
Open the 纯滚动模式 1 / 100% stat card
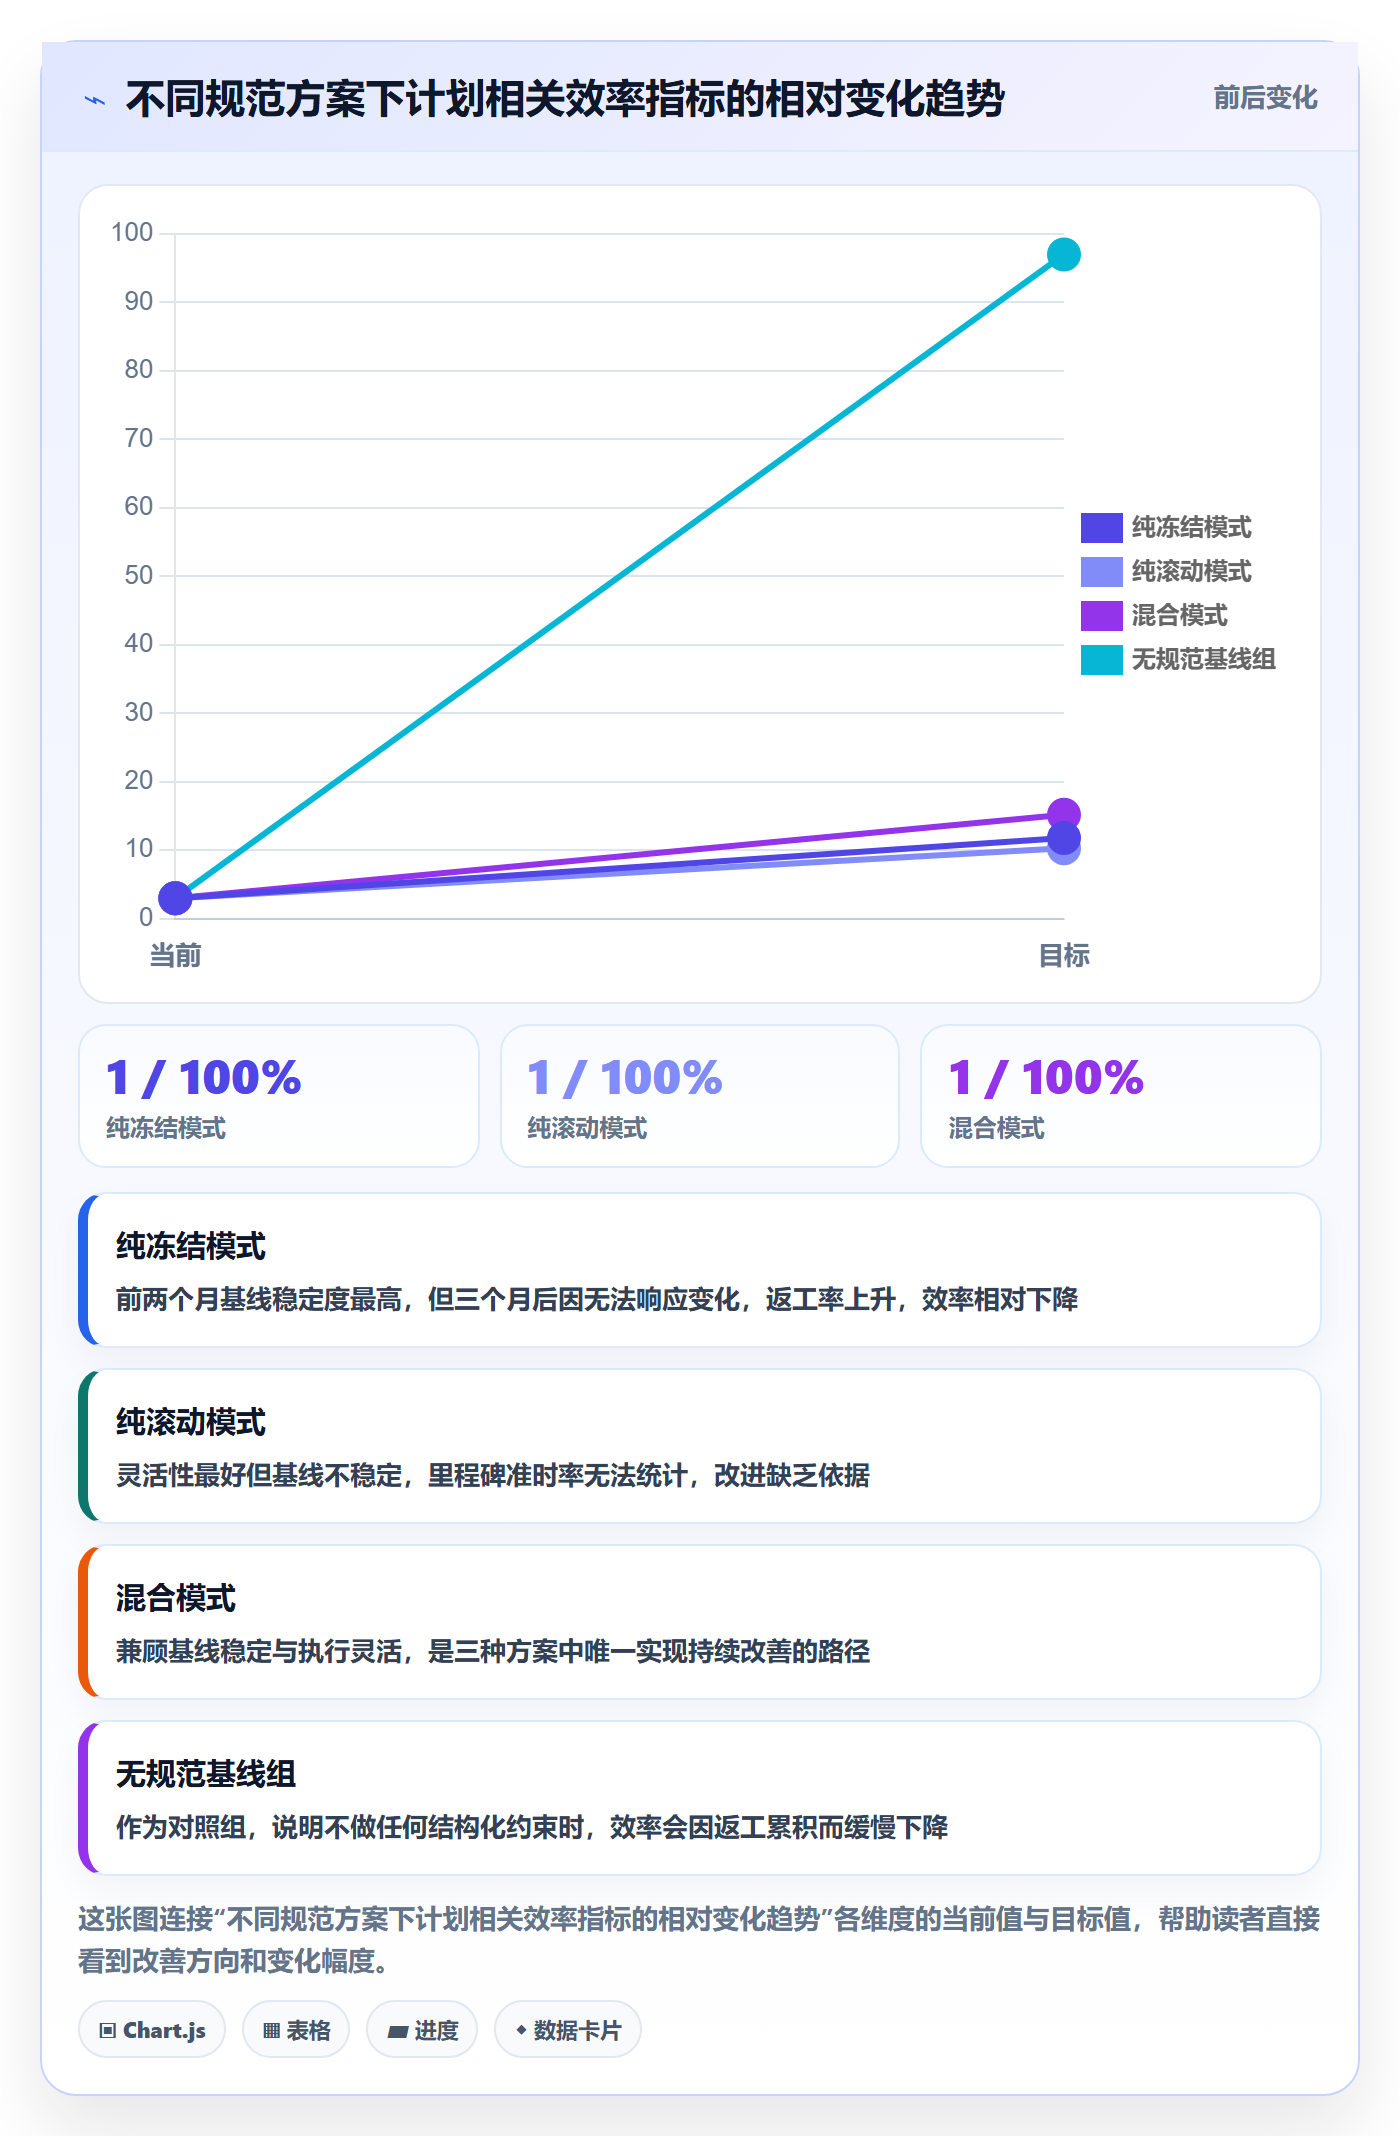700,1096
